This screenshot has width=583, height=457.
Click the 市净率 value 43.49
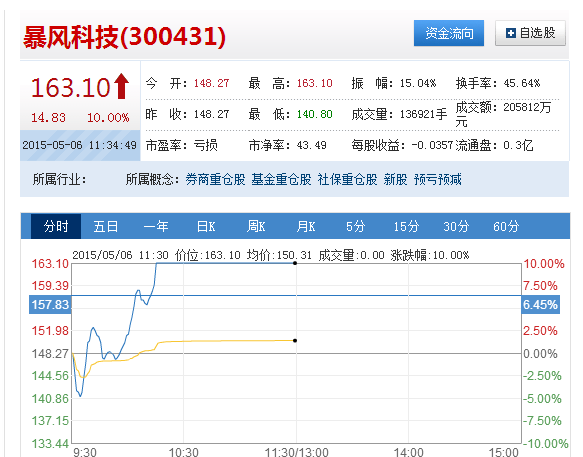pyautogui.click(x=312, y=145)
